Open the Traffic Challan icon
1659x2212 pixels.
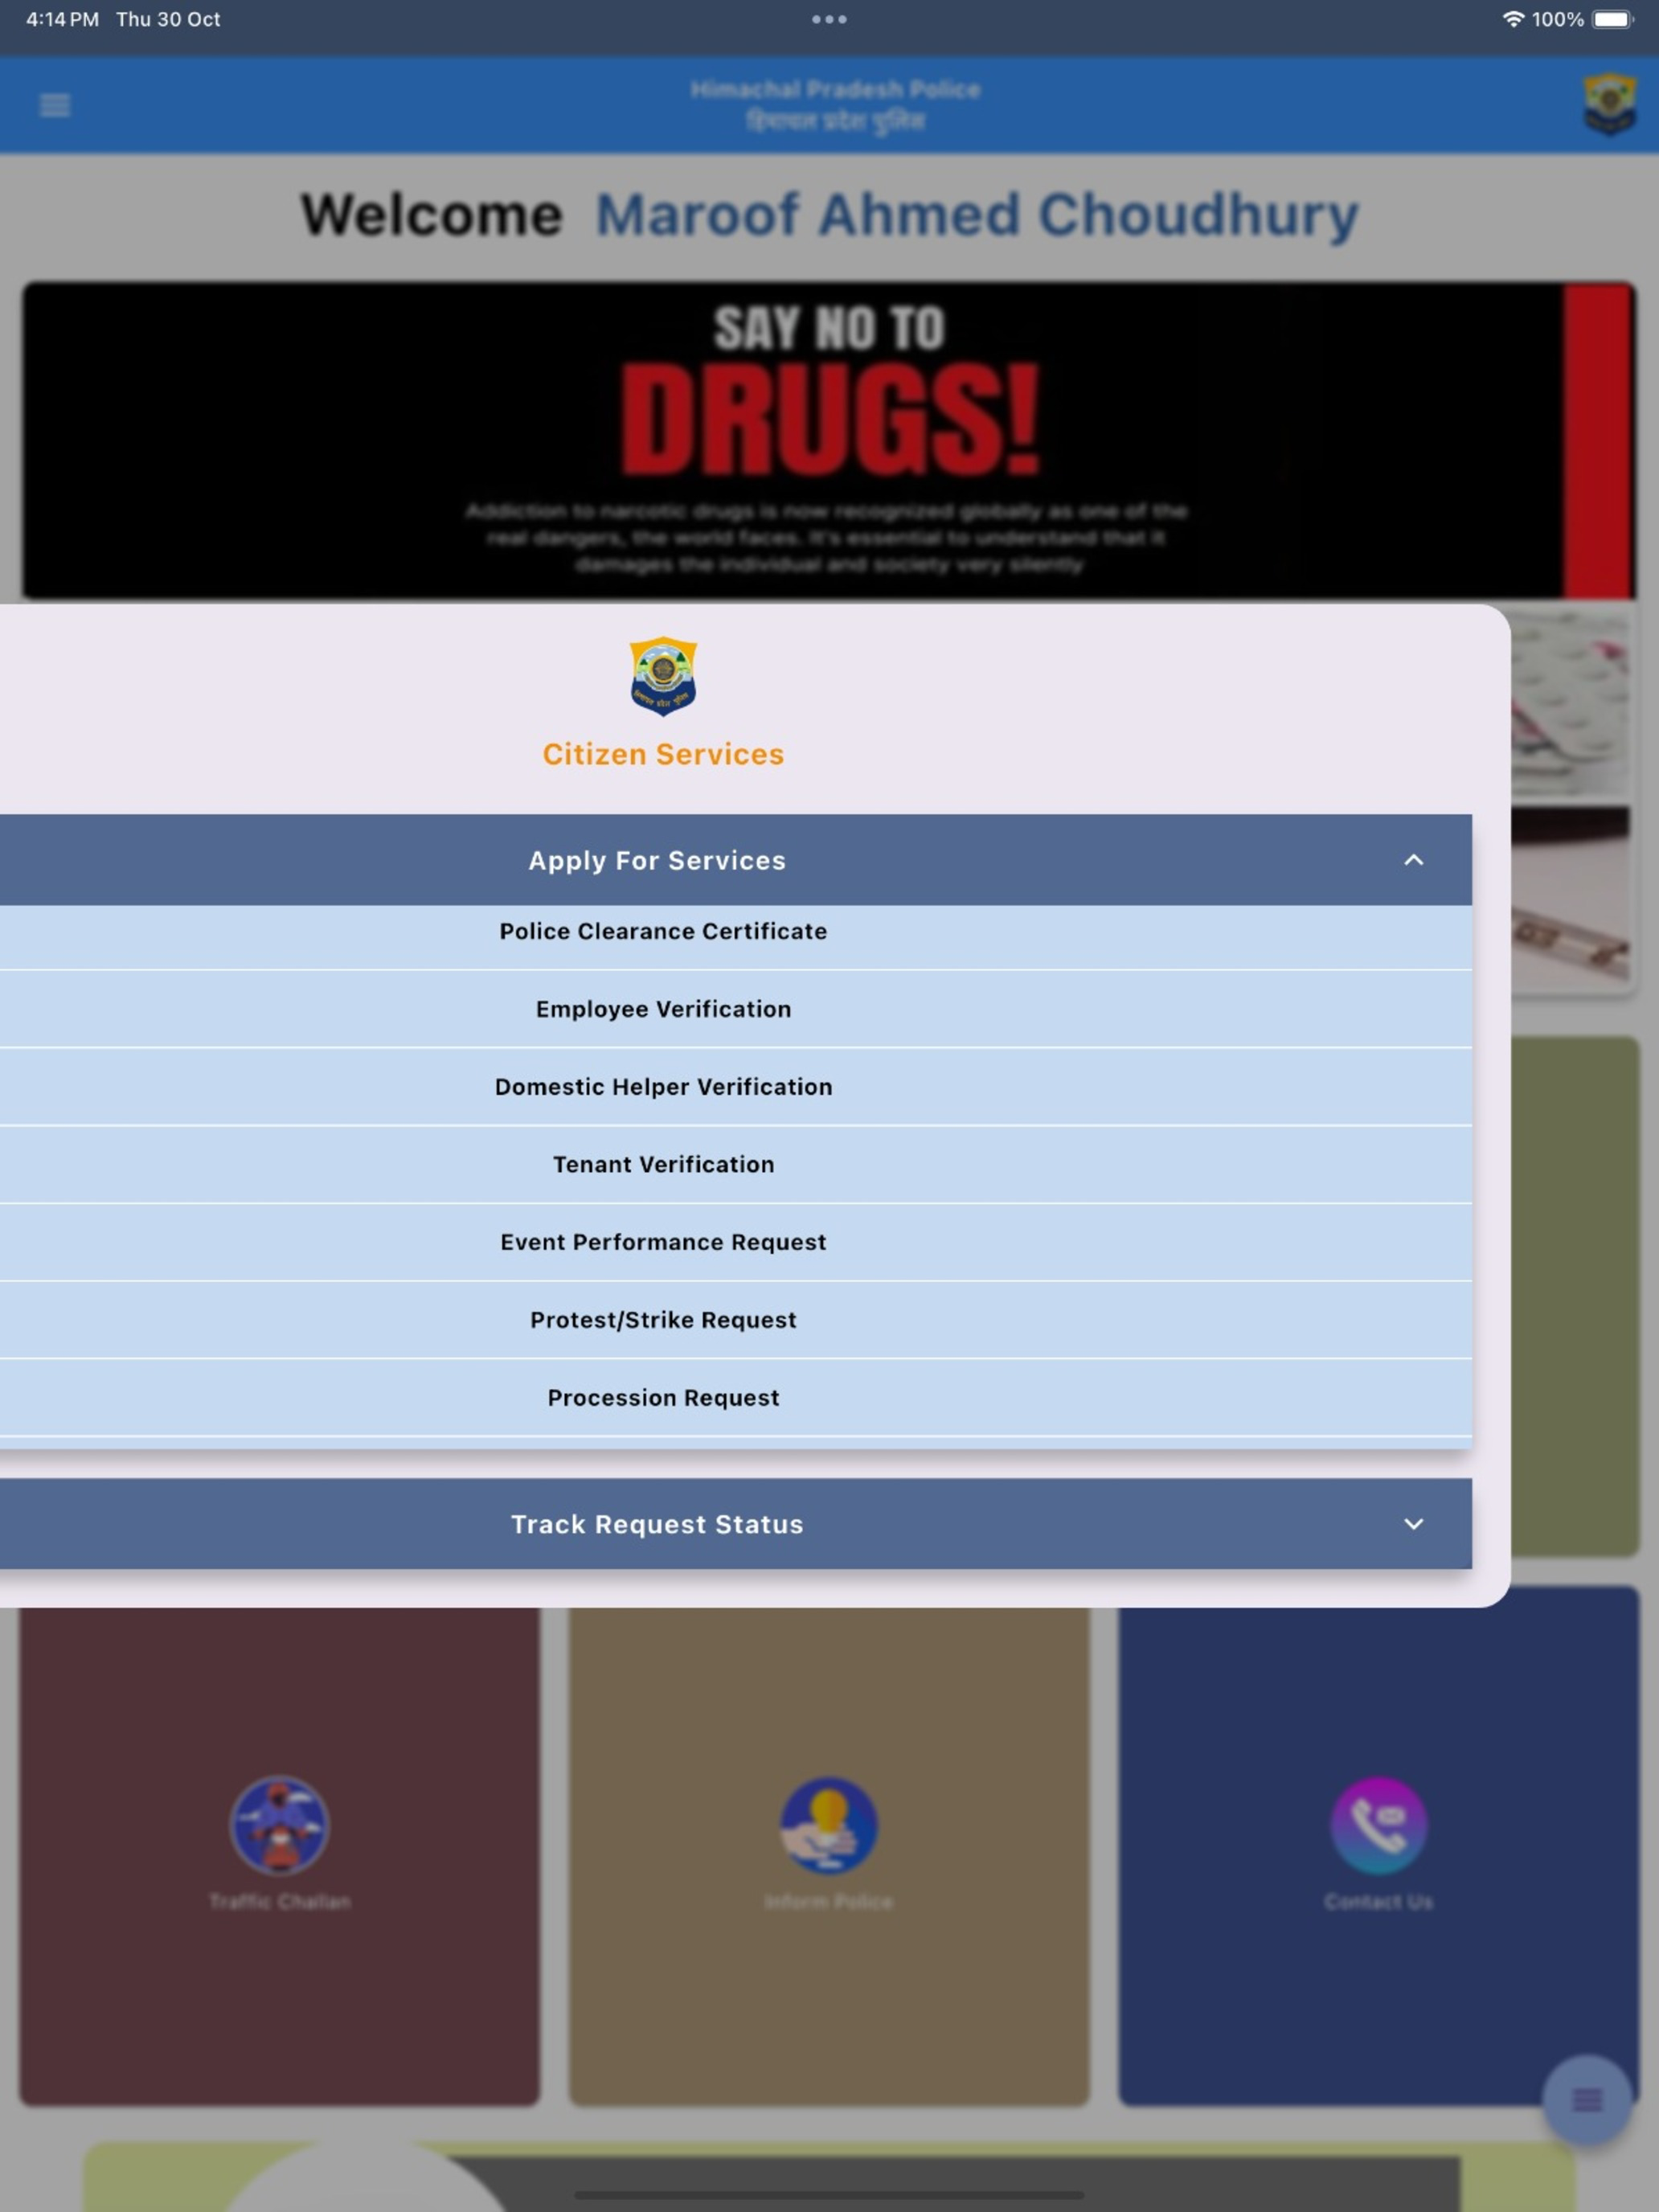click(279, 1825)
